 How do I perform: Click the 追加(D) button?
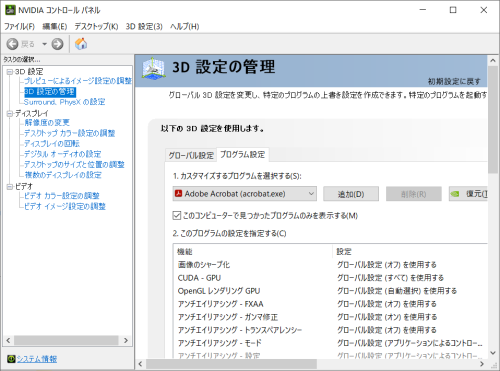351,194
